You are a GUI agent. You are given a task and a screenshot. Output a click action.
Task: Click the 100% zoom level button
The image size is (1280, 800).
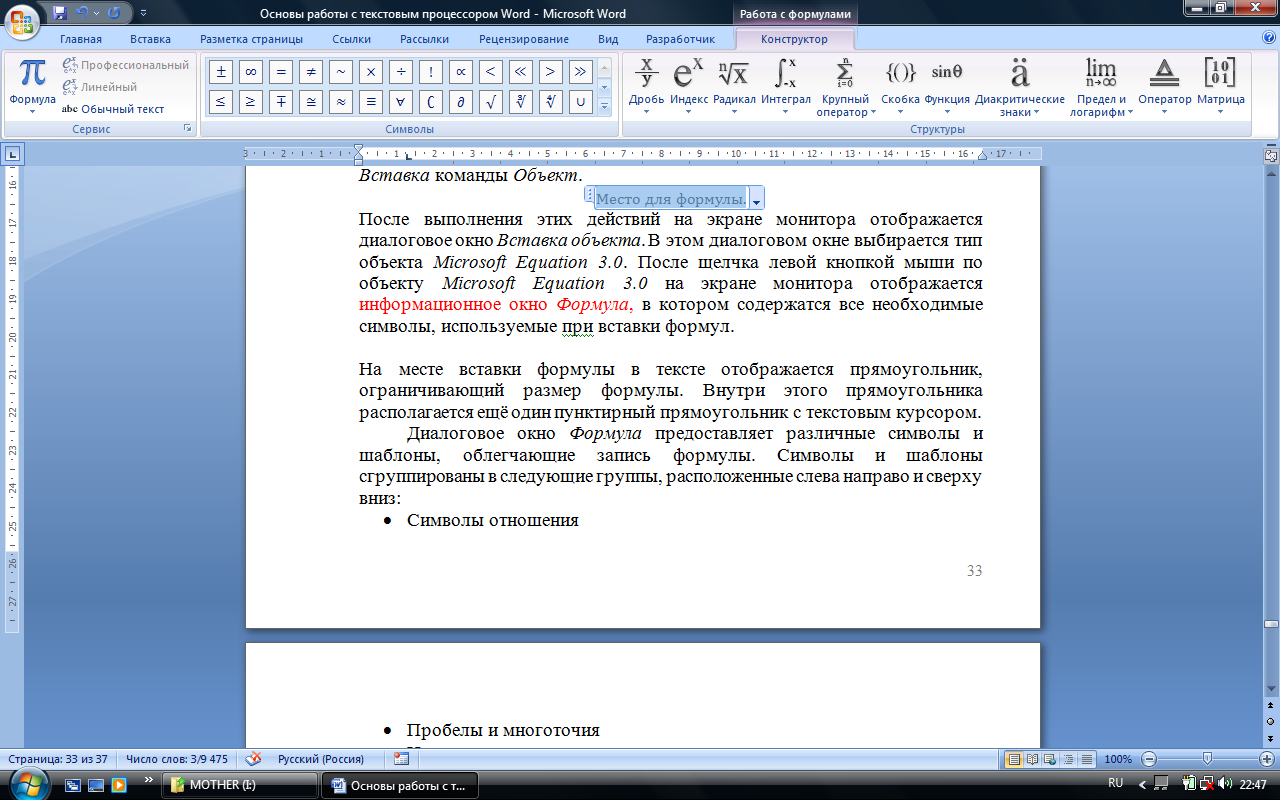click(x=1118, y=759)
